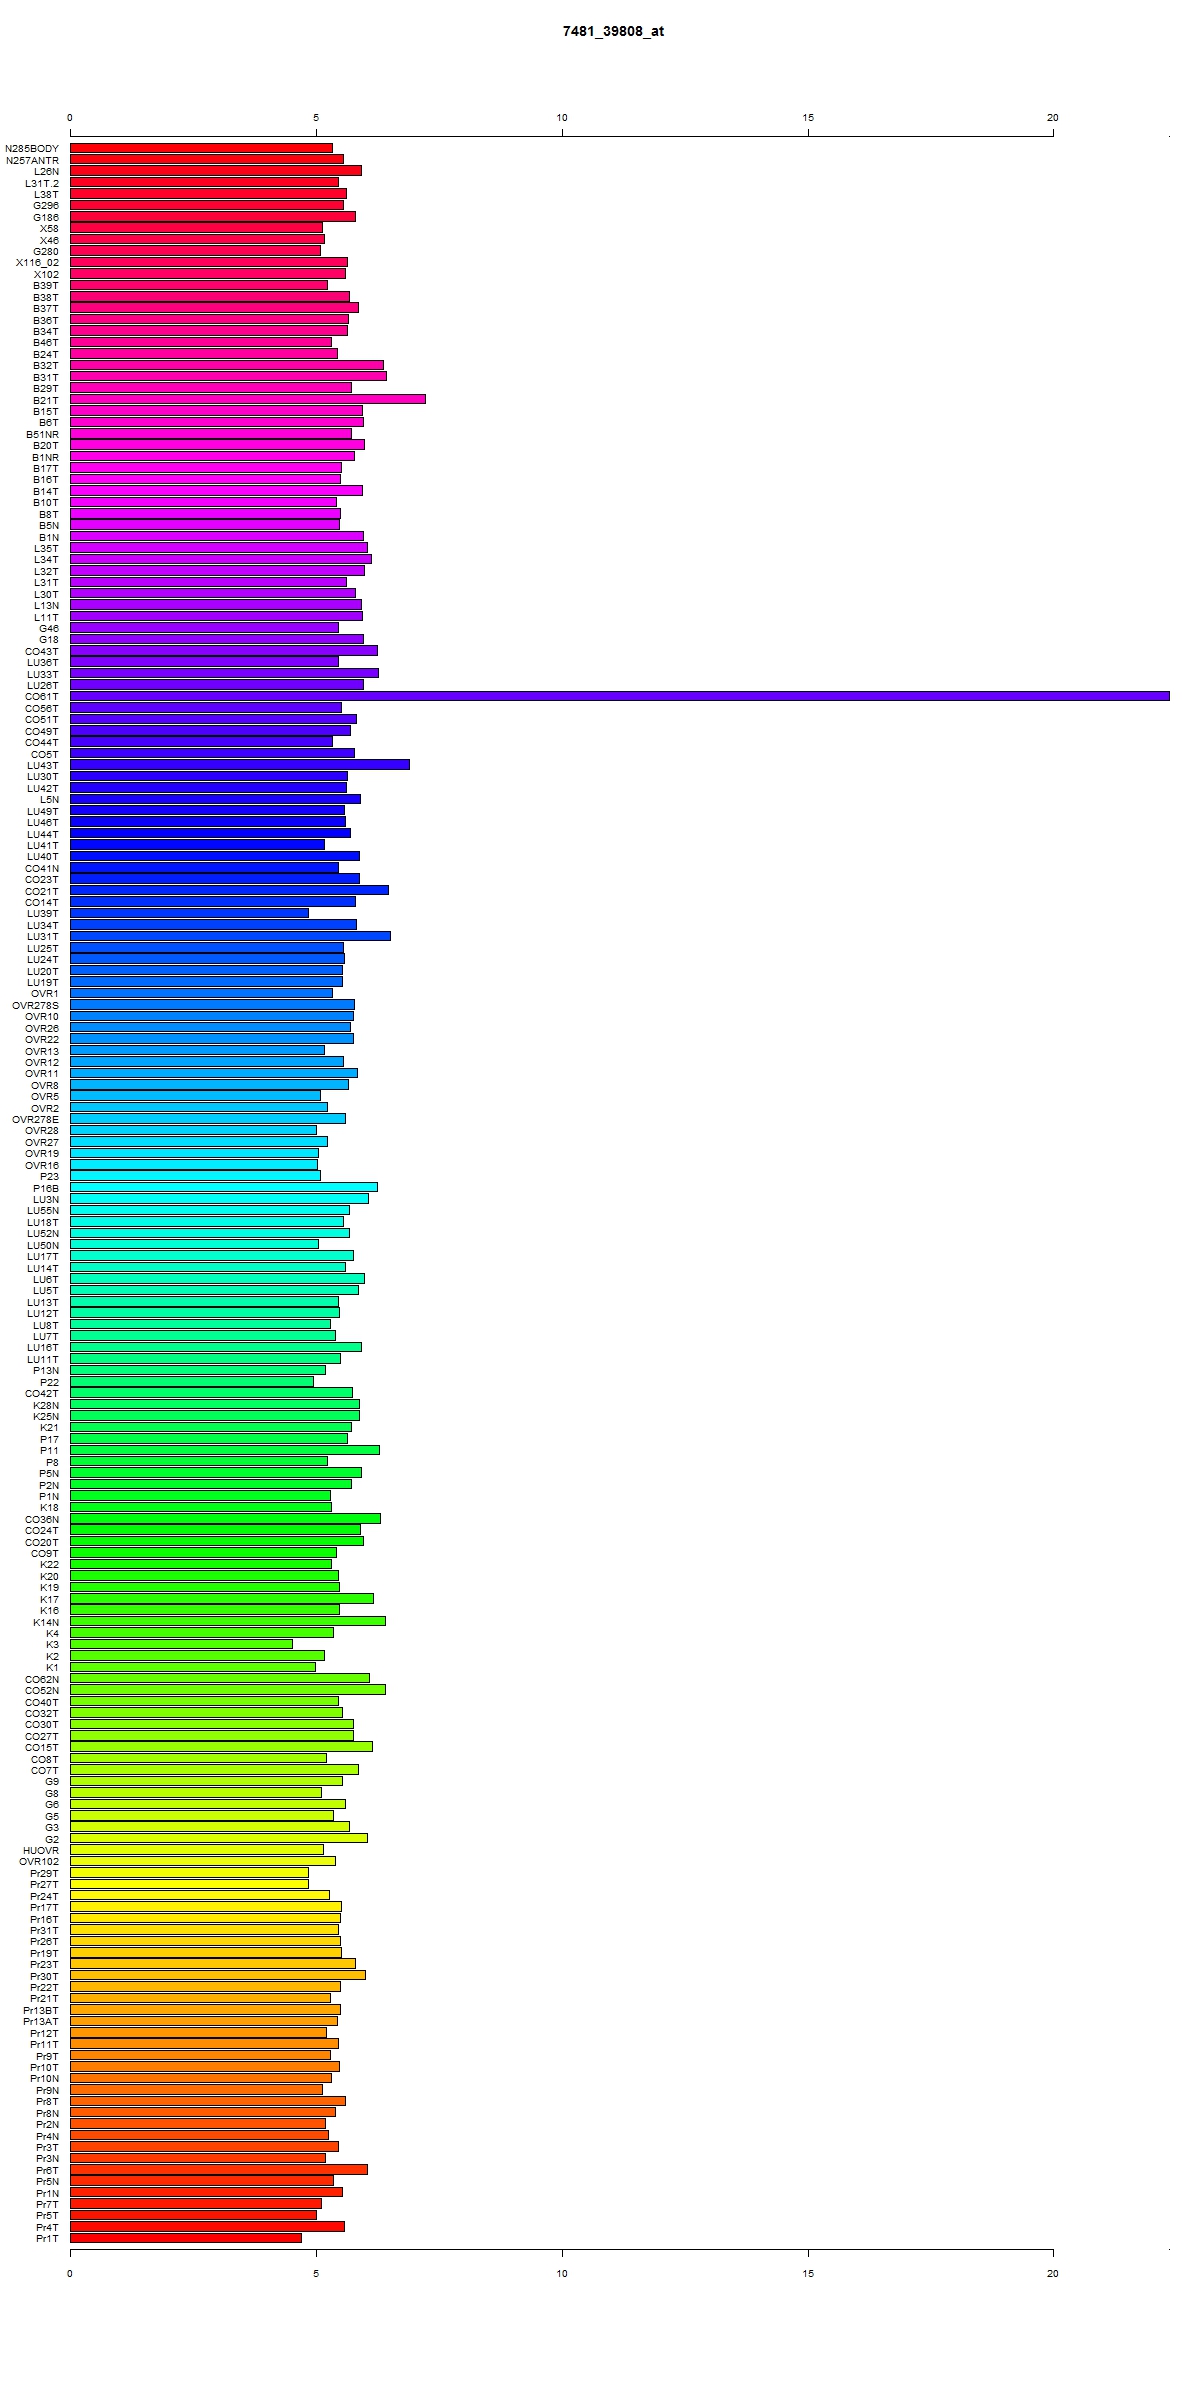Click the CO15T sample label
1200x2400 pixels.
pos(42,1748)
